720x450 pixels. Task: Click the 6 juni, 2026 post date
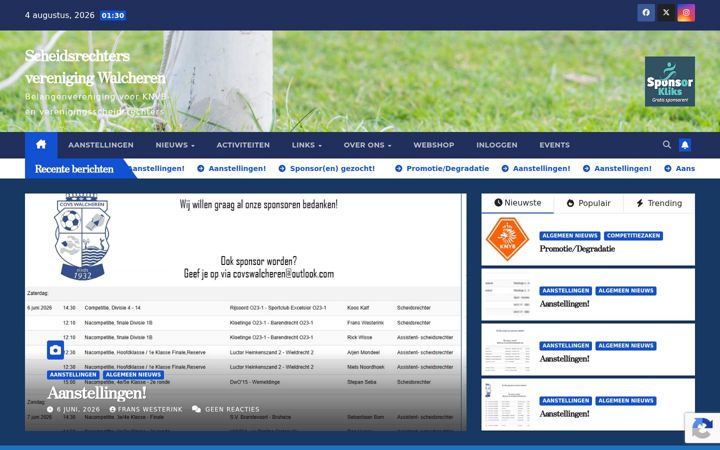coord(73,409)
